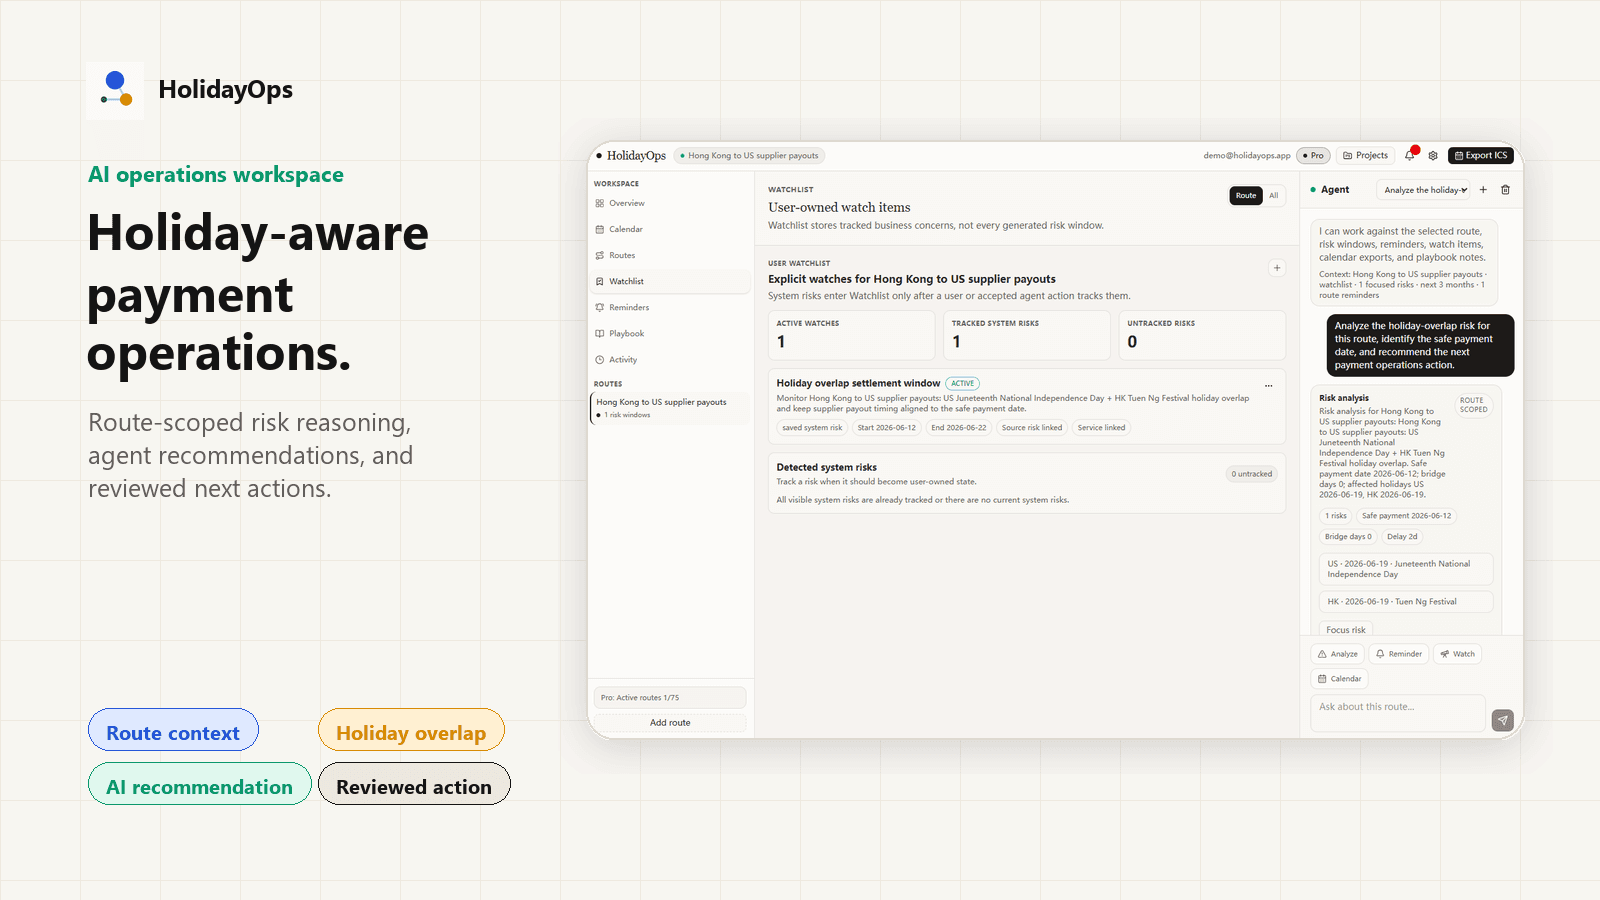The height and width of the screenshot is (900, 1600).
Task: Click the US Juneteenth National Independence Day entry
Action: click(x=1406, y=569)
